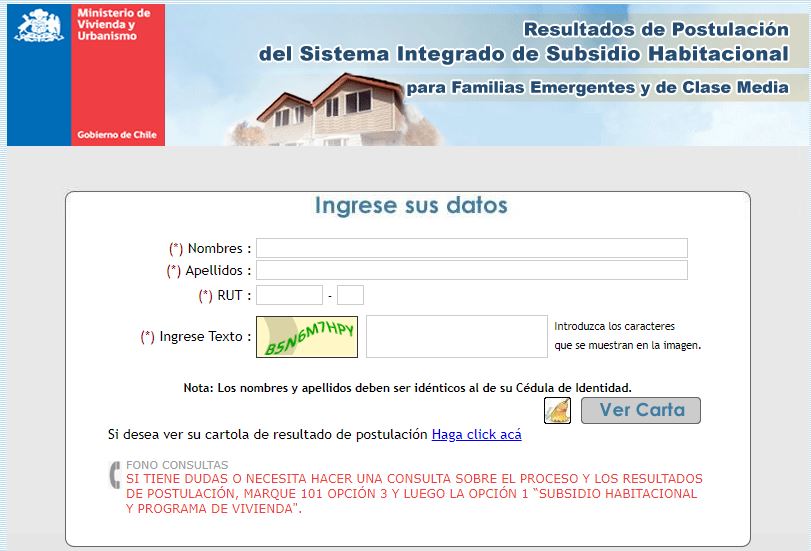The height and width of the screenshot is (551, 811).
Task: Focus the Apellidos text field
Action: coord(471,270)
